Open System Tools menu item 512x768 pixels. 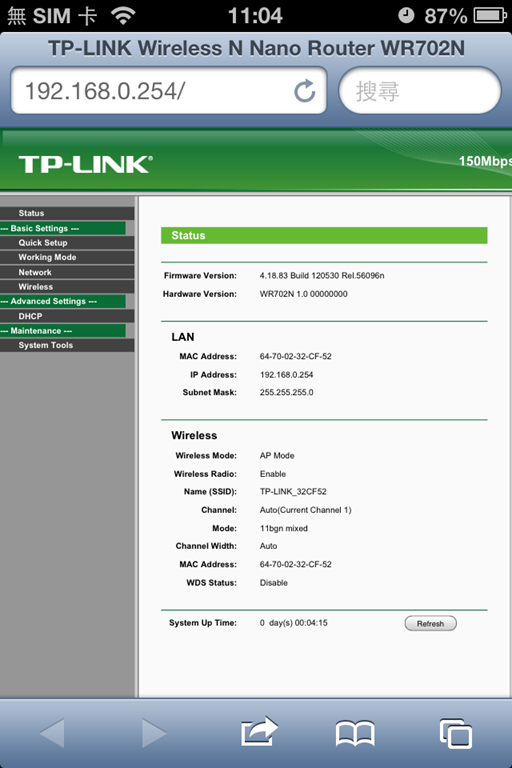67,345
